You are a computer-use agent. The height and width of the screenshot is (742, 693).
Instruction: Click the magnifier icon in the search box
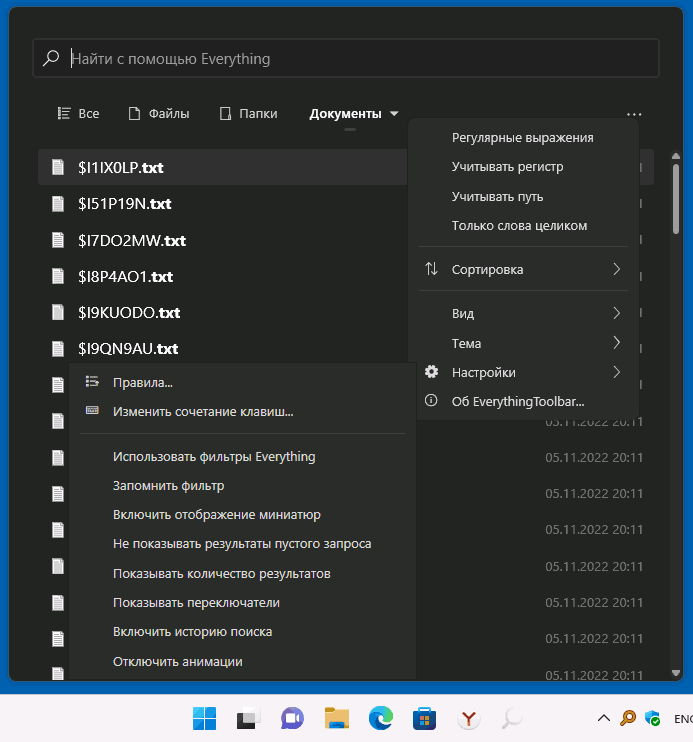pos(51,58)
